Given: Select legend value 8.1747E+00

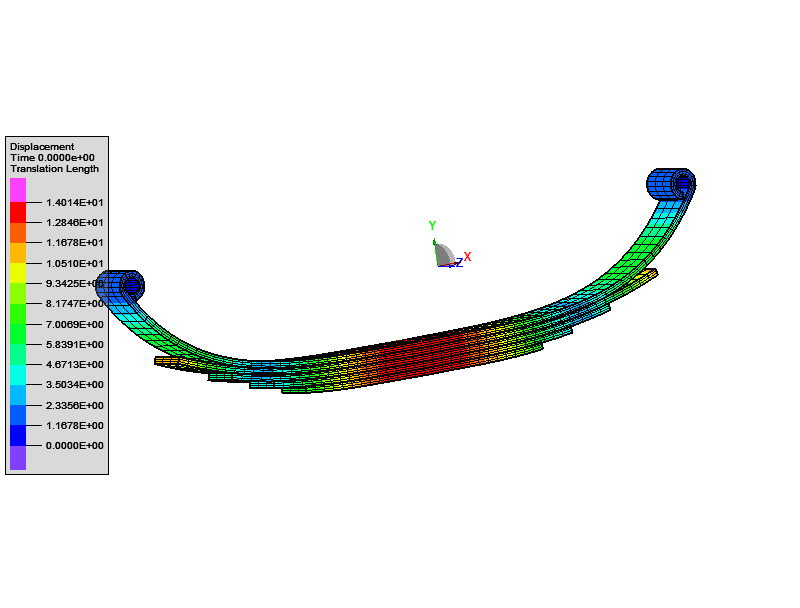Looking at the screenshot, I should click(x=74, y=303).
